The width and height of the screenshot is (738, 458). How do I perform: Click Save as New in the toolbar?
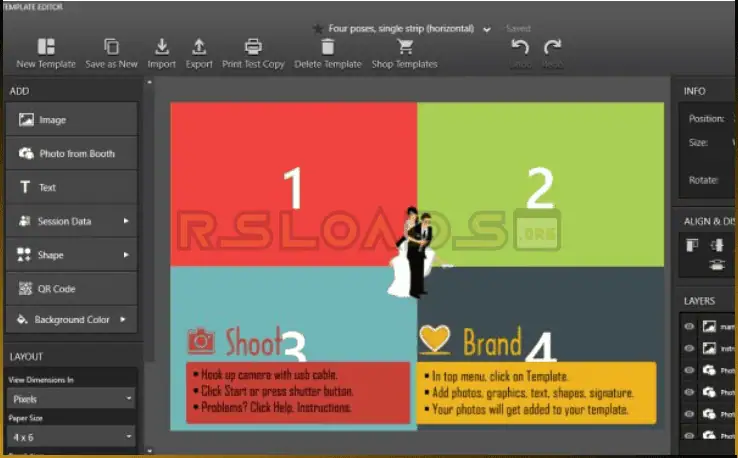(x=111, y=47)
